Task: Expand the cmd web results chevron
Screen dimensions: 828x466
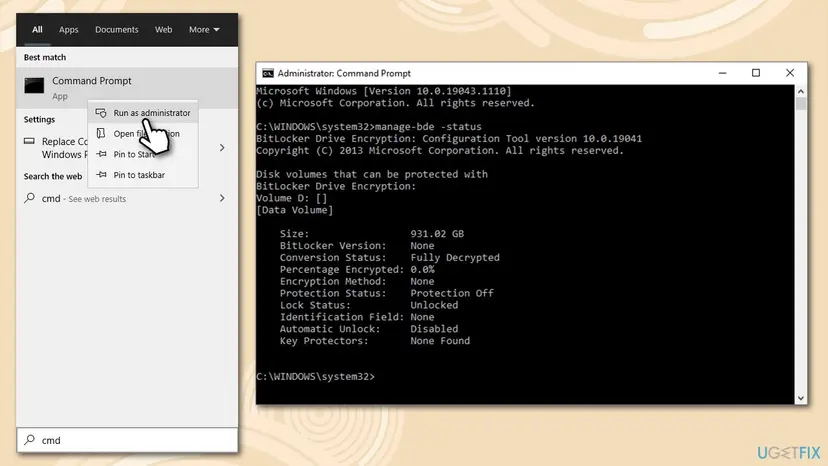Action: click(x=222, y=198)
